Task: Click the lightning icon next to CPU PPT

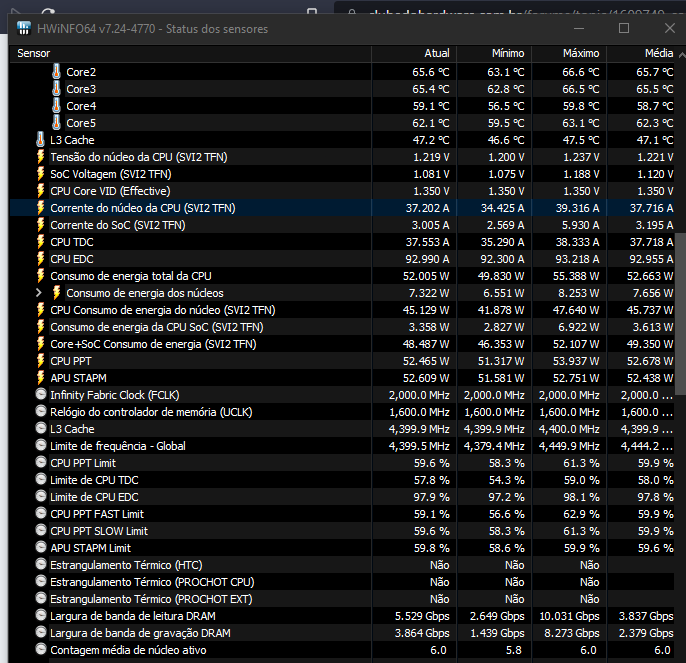Action: 40,361
